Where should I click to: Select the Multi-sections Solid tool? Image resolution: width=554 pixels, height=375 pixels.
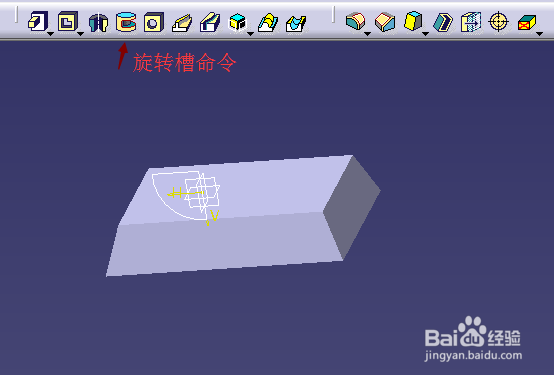coord(268,23)
